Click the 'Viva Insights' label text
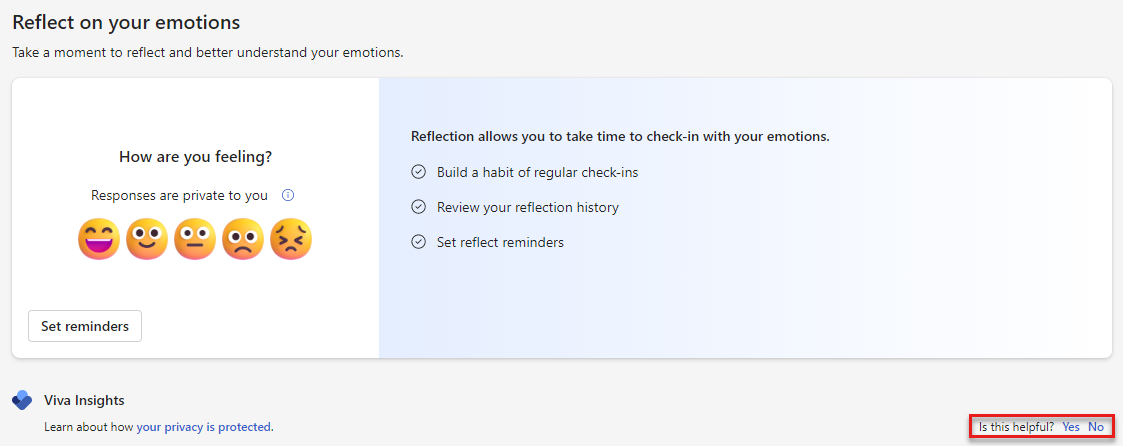 (84, 400)
